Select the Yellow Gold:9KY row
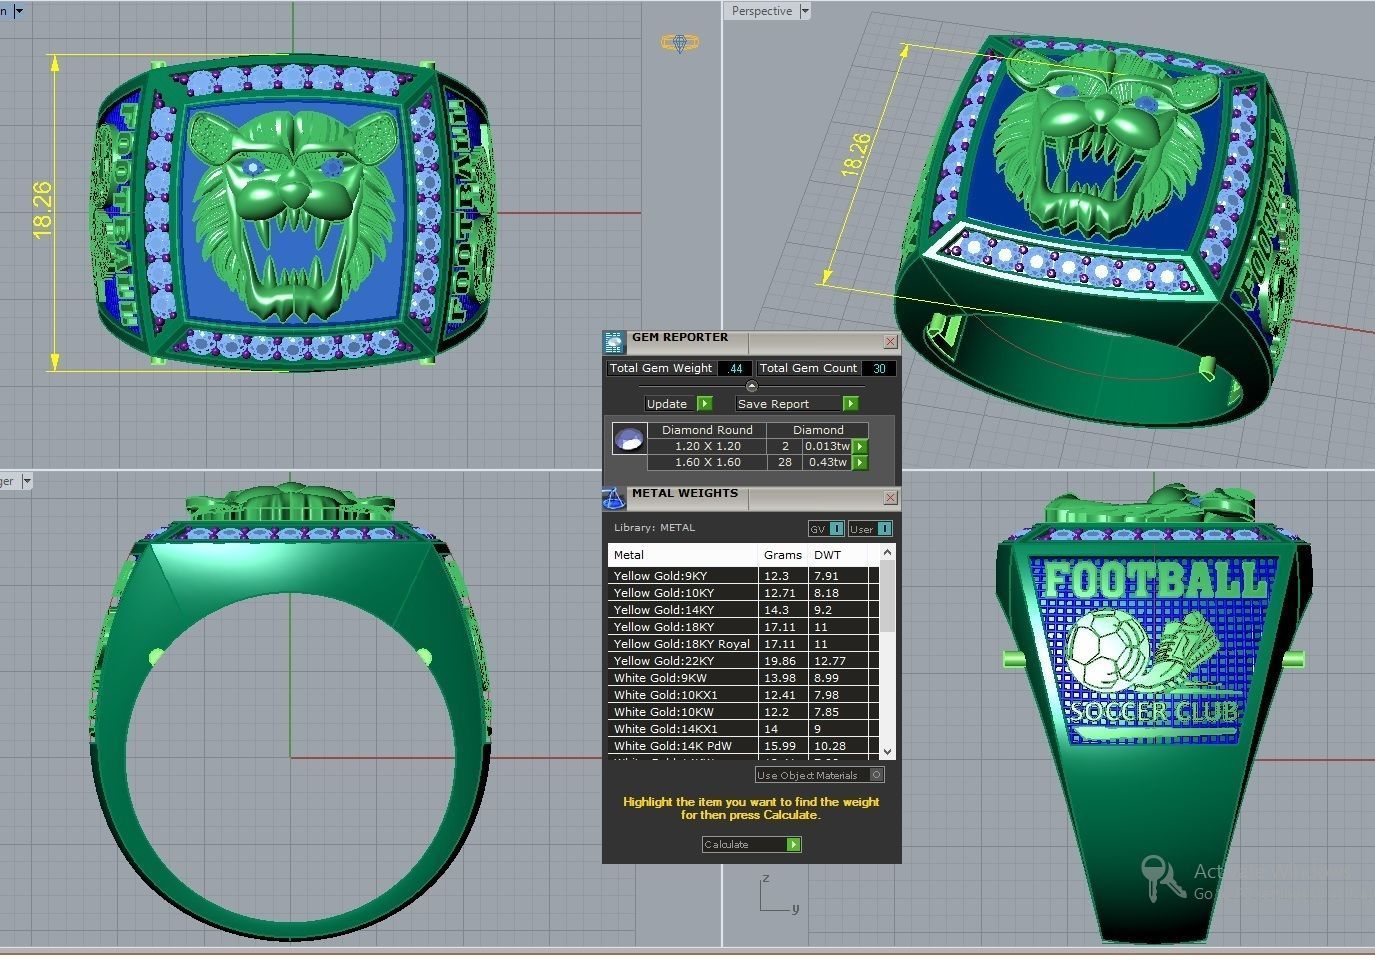Image resolution: width=1375 pixels, height=963 pixels. coord(743,576)
